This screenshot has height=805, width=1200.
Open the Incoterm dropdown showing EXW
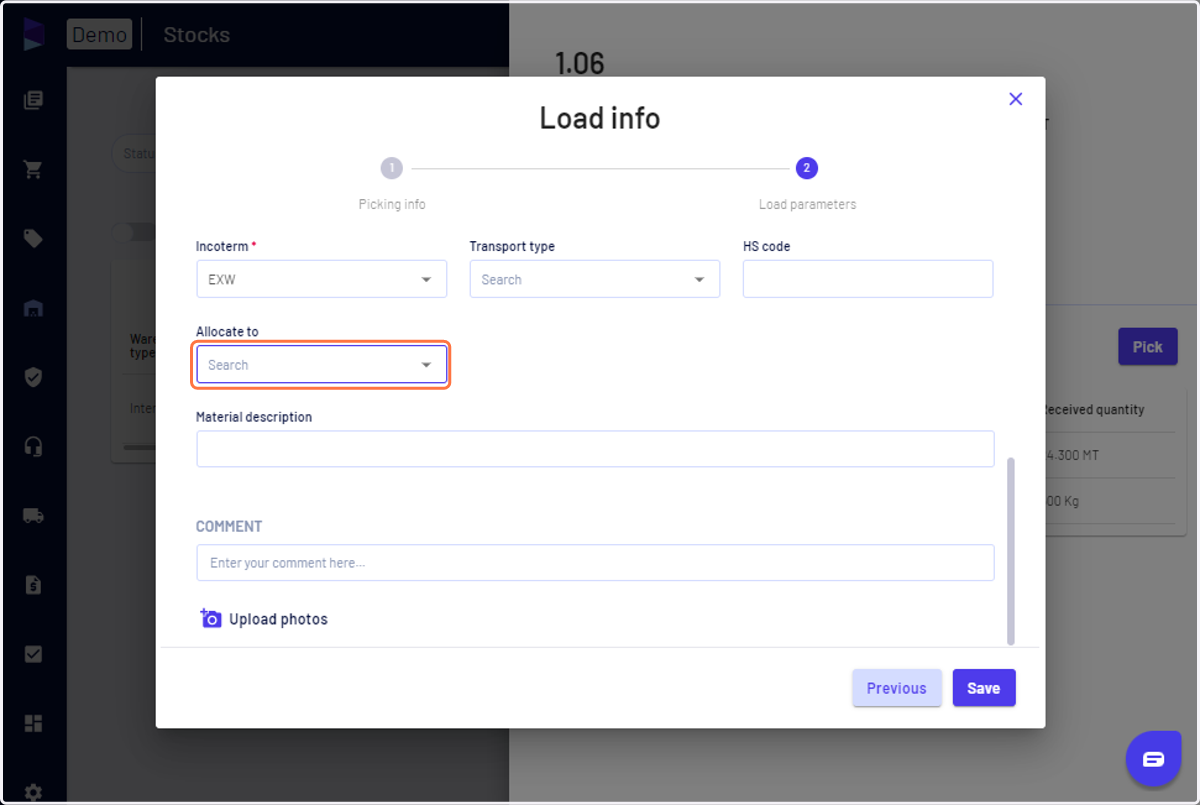(x=321, y=279)
